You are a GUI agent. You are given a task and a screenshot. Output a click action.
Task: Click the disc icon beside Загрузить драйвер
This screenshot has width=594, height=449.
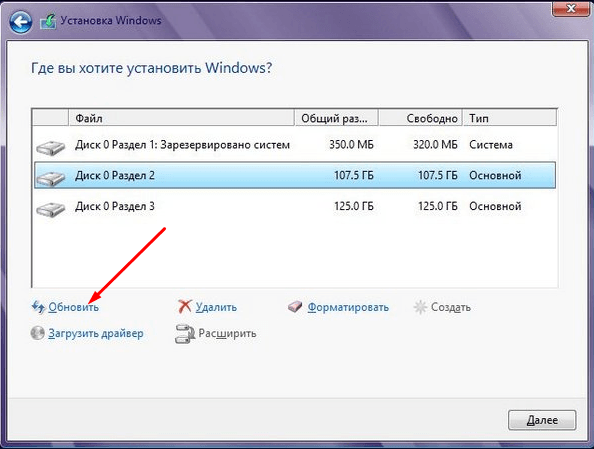click(x=38, y=333)
